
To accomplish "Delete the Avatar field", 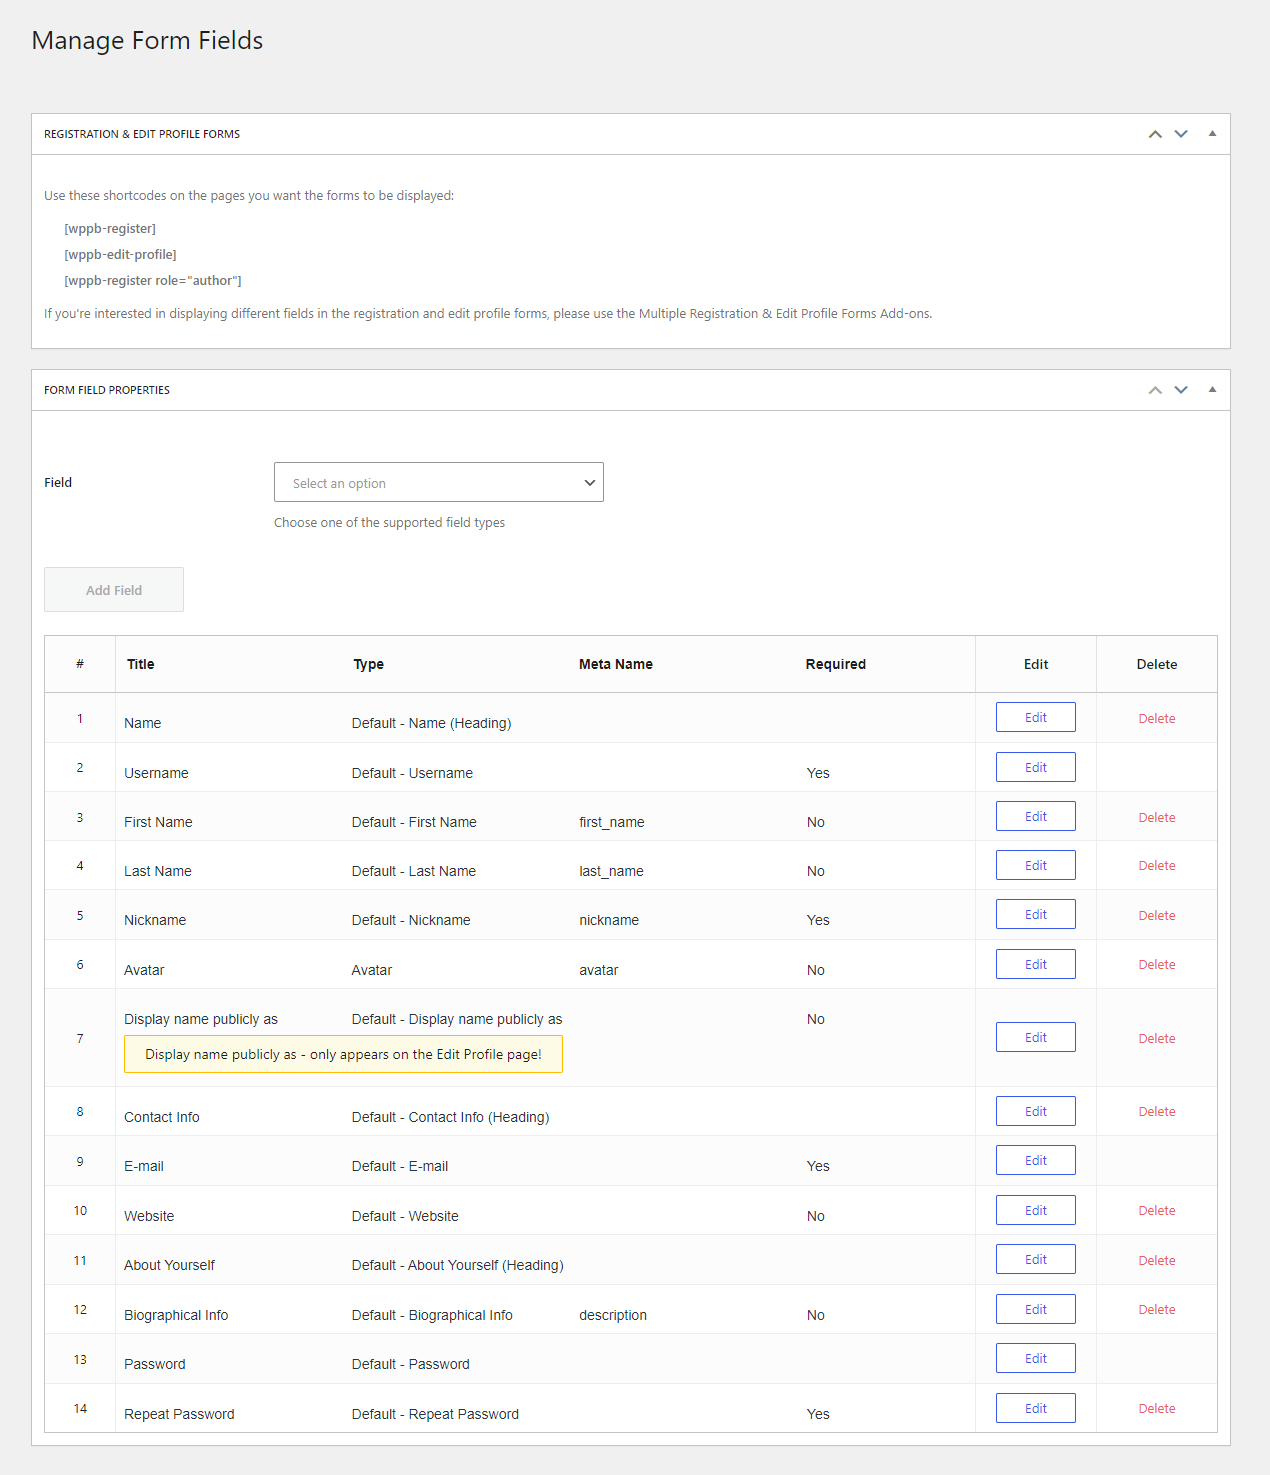I will click(1156, 965).
